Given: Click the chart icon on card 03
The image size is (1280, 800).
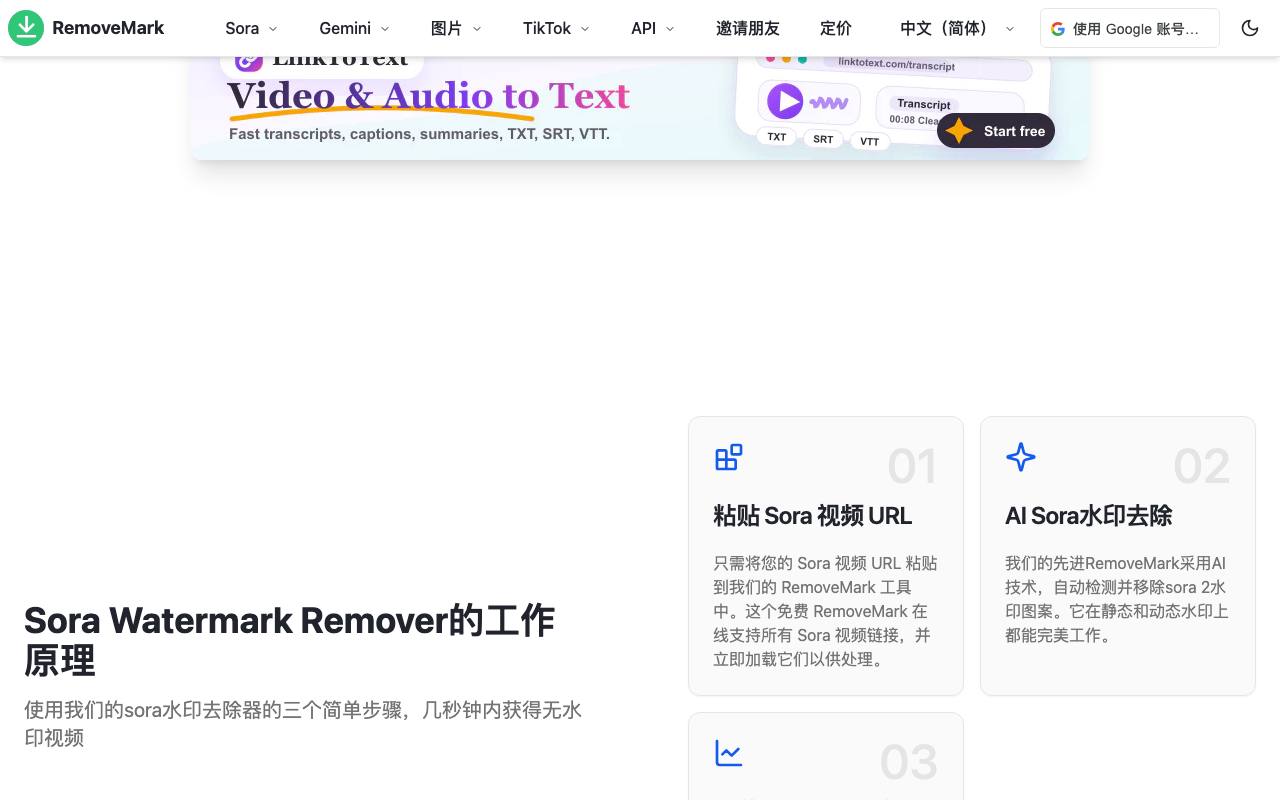Looking at the screenshot, I should [x=729, y=753].
